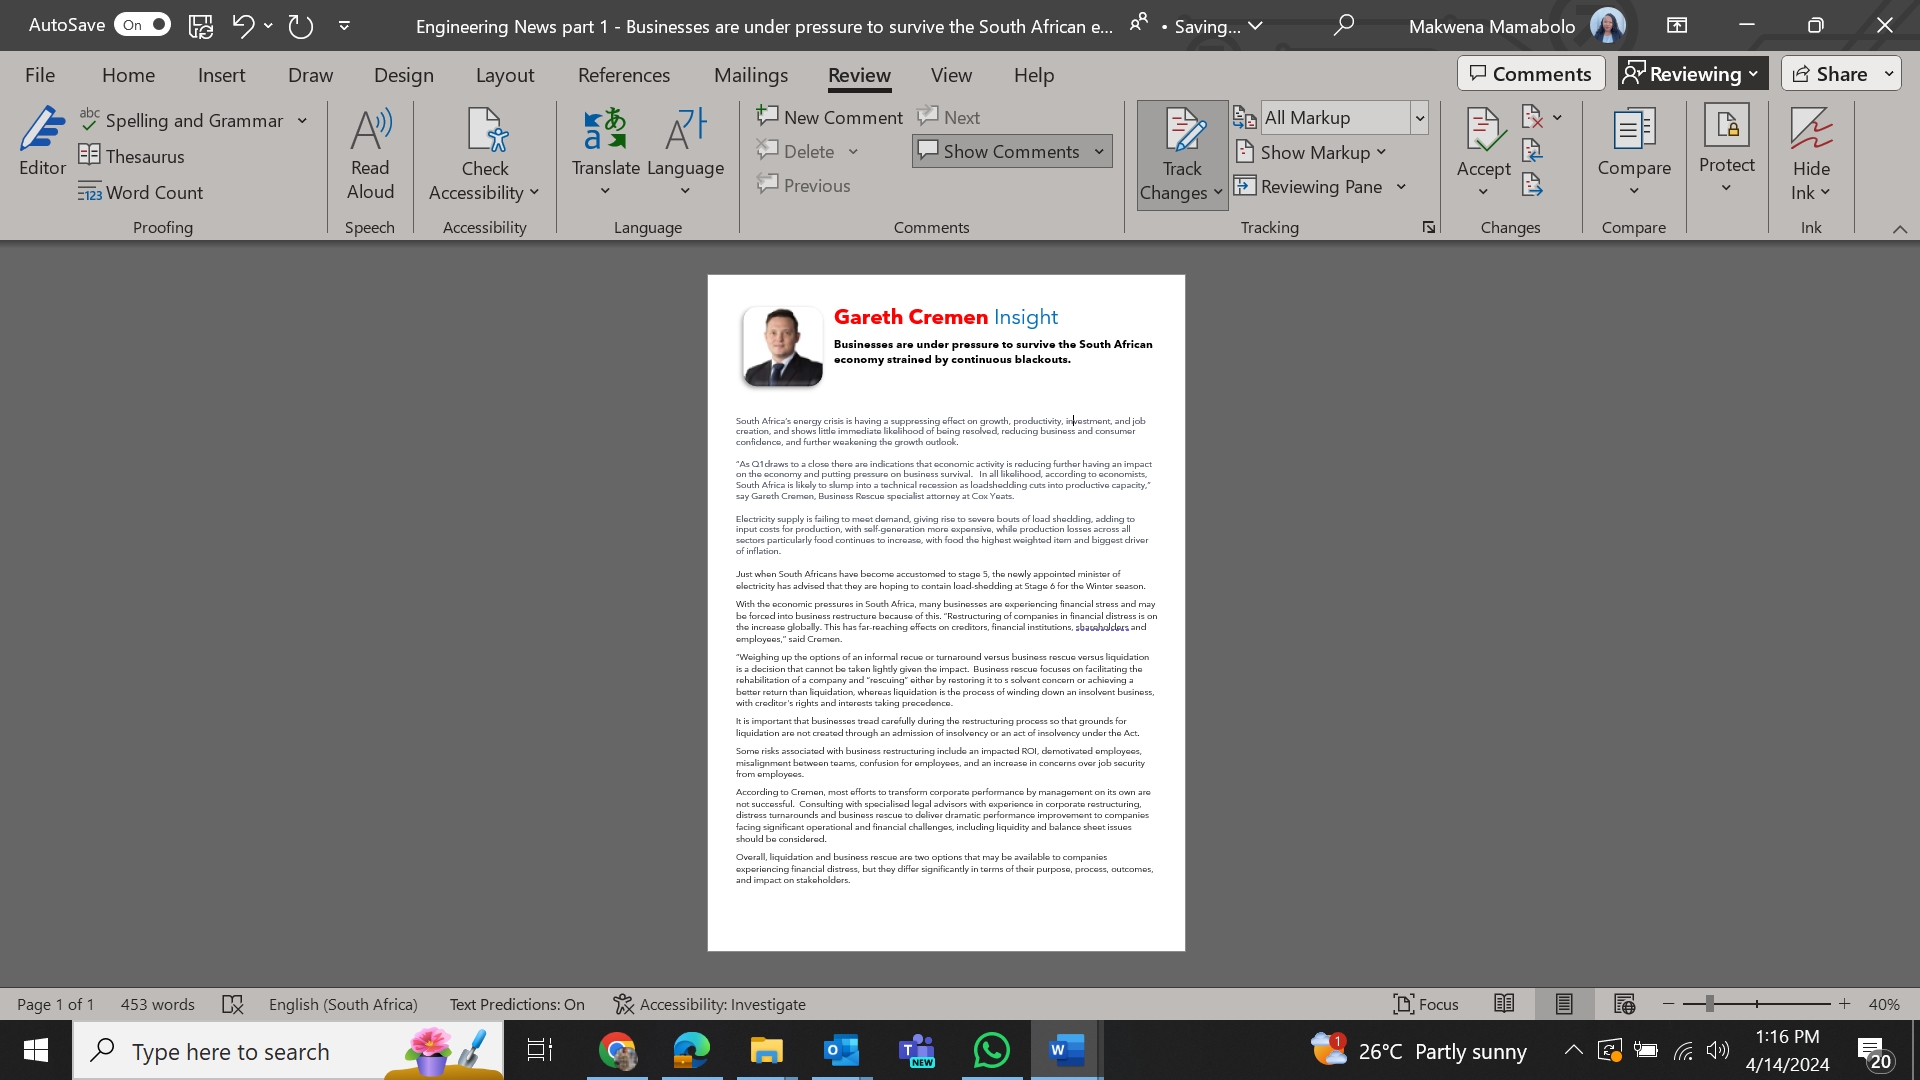This screenshot has width=1920, height=1080.
Task: Go to Previous comment
Action: pos(804,185)
